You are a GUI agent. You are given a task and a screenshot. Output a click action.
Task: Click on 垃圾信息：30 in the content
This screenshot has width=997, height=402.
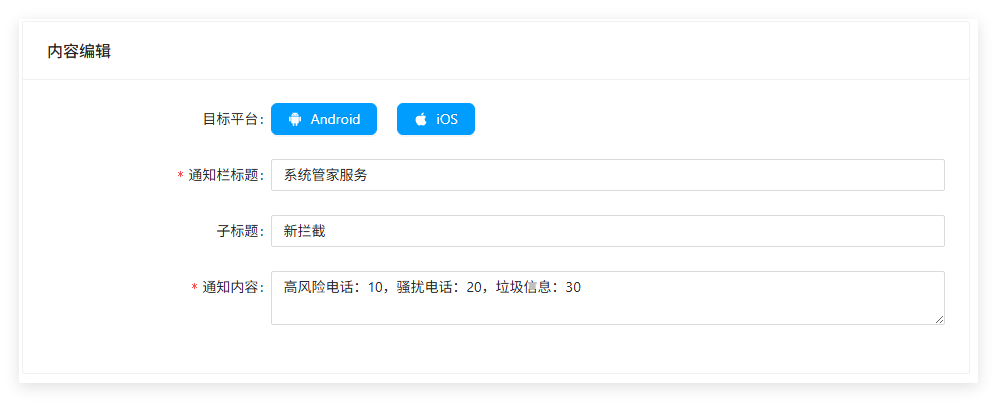(538, 287)
